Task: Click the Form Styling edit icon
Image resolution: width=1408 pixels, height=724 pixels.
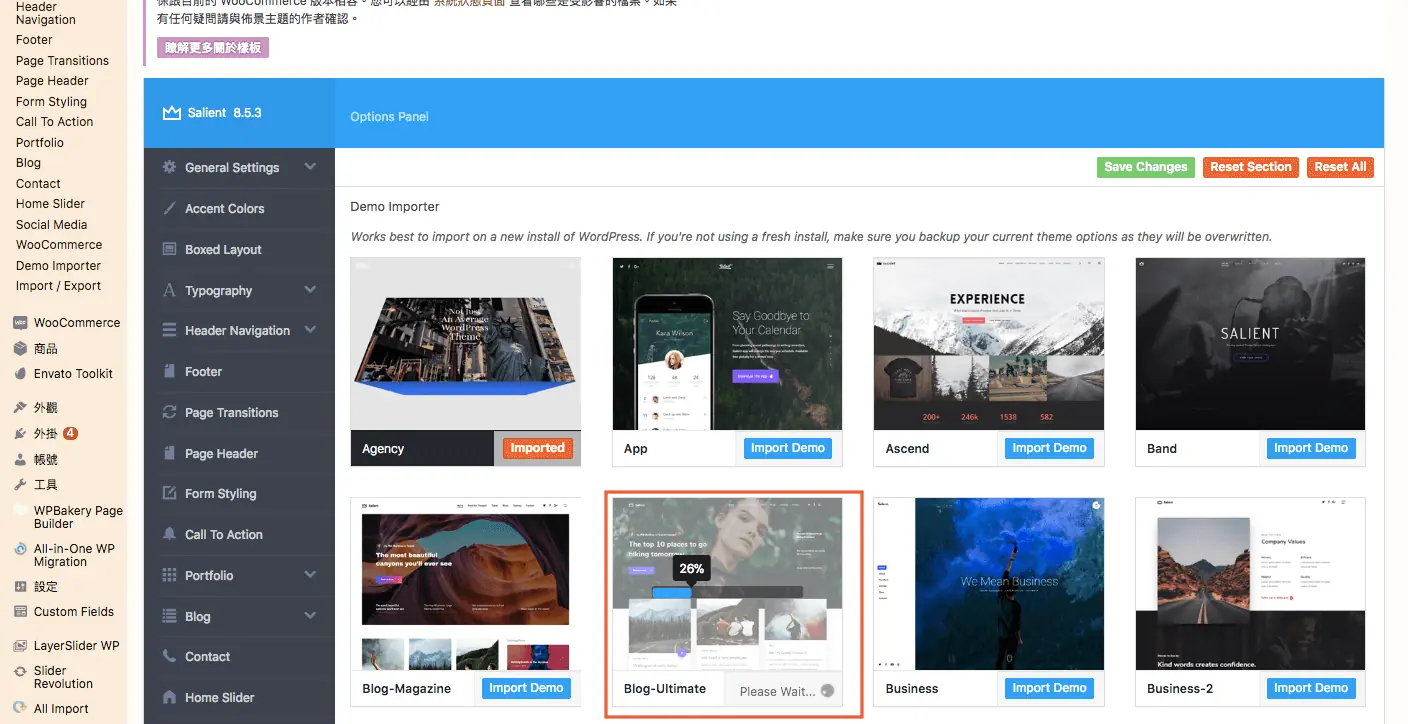Action: coord(169,493)
